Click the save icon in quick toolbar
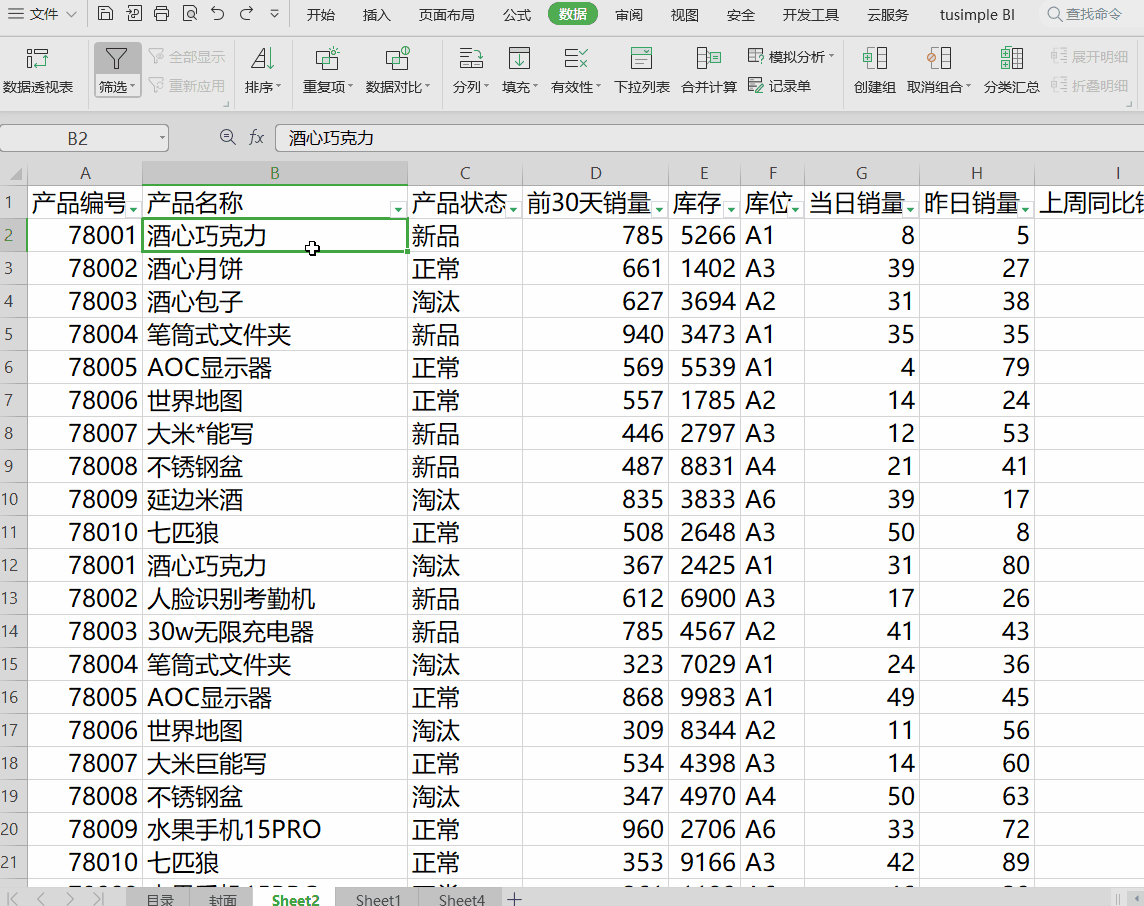Image resolution: width=1144 pixels, height=906 pixels. pos(105,14)
